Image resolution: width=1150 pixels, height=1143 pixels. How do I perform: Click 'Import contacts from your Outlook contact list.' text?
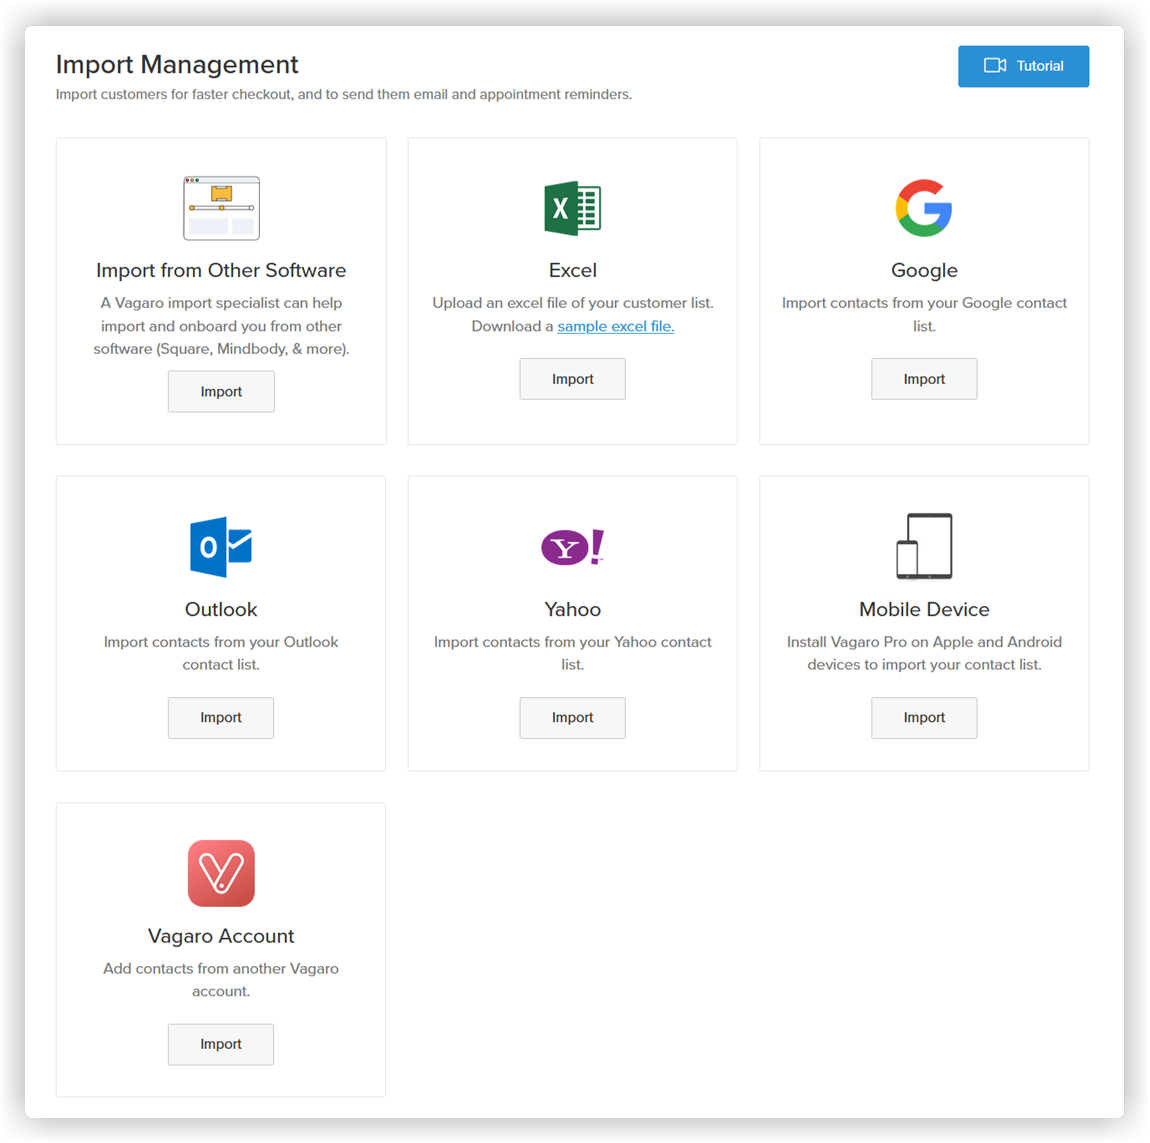(x=221, y=653)
